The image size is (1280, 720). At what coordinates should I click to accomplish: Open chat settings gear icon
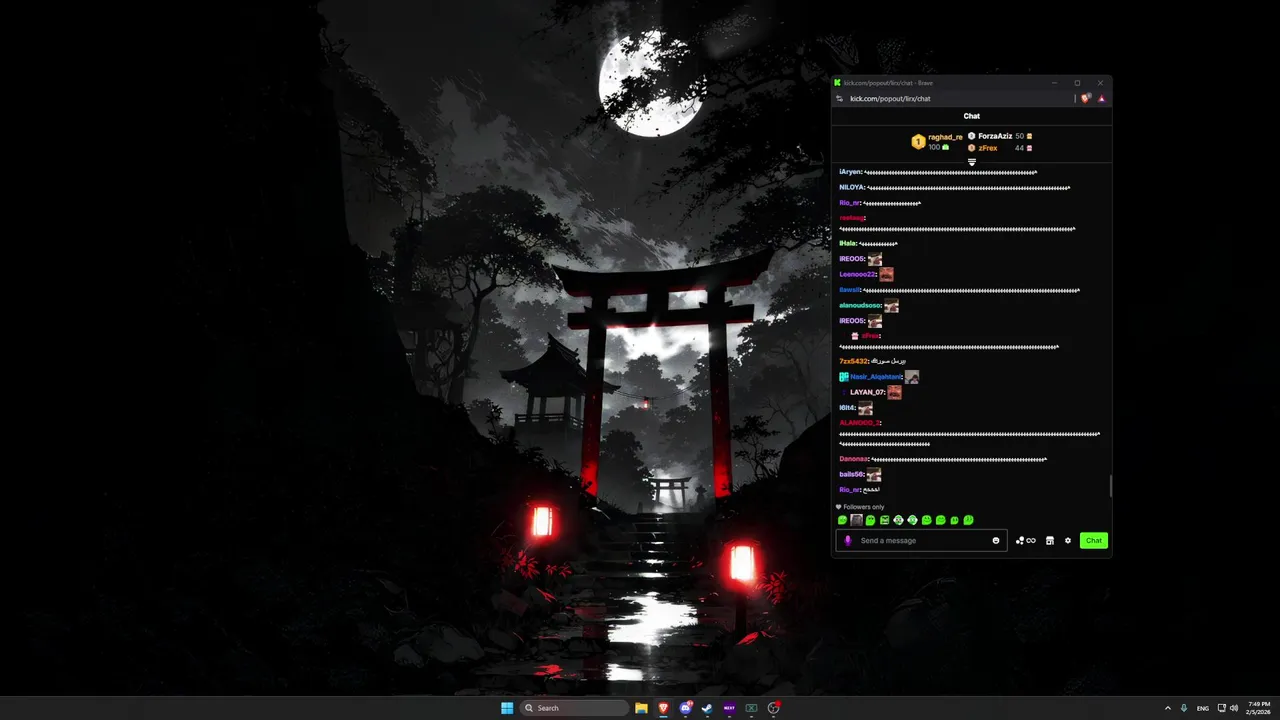point(1068,540)
